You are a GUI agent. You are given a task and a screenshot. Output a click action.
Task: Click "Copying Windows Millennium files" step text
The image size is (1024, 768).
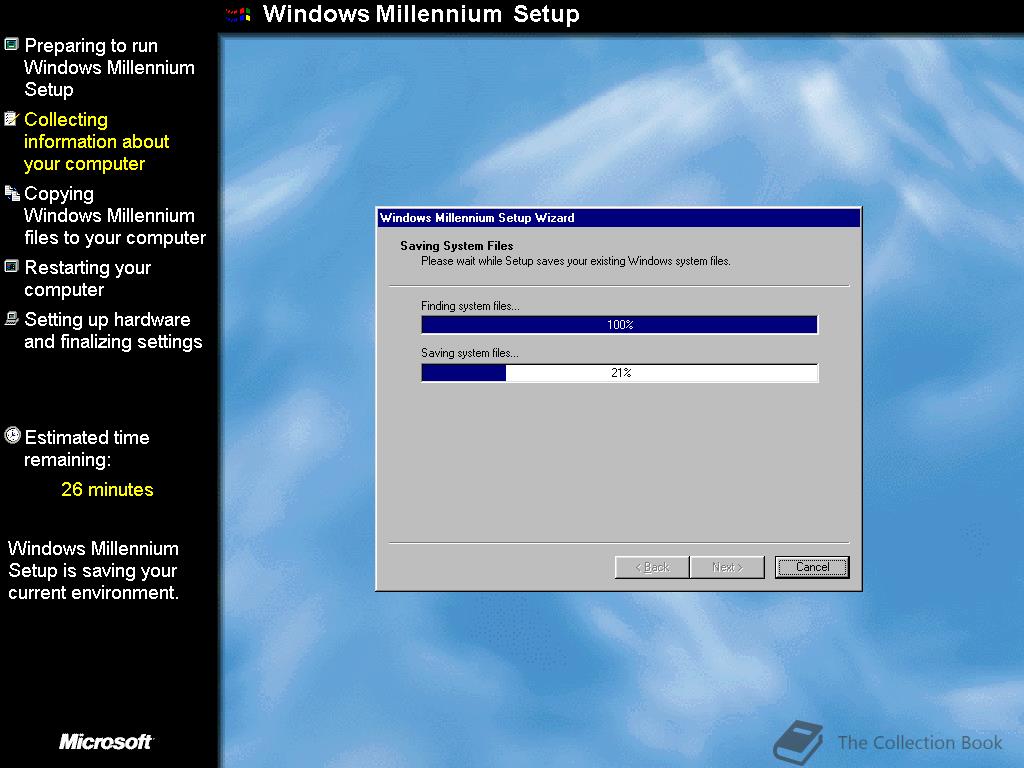115,216
